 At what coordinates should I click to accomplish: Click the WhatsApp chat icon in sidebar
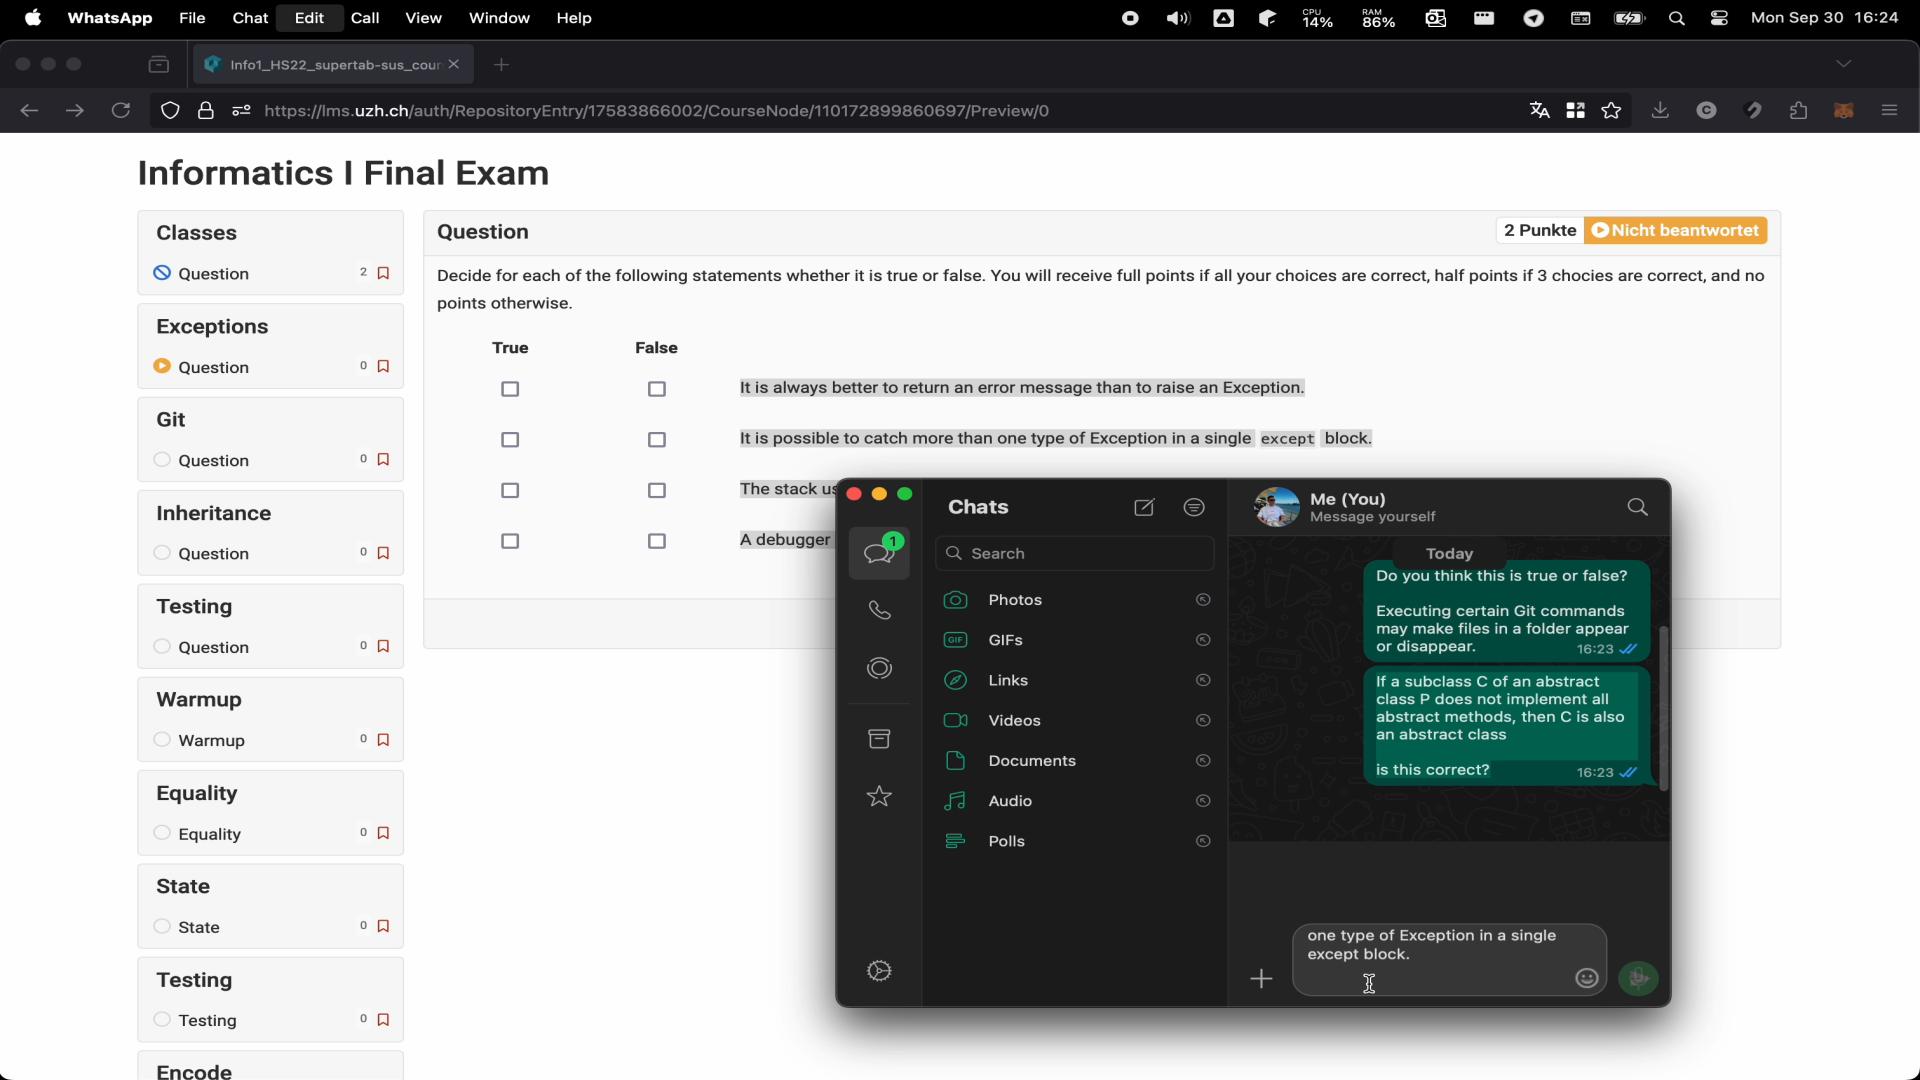click(880, 550)
